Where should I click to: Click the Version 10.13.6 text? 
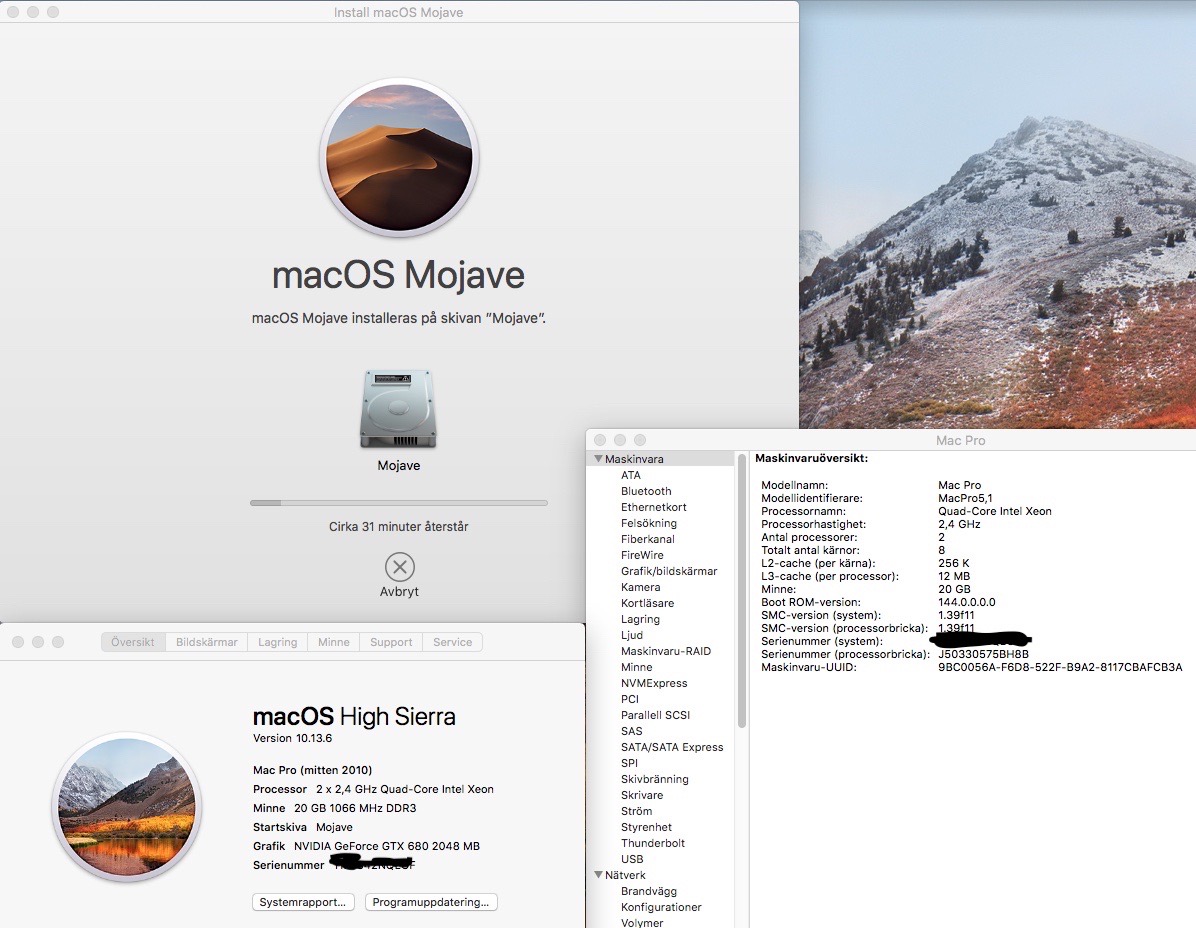[292, 738]
